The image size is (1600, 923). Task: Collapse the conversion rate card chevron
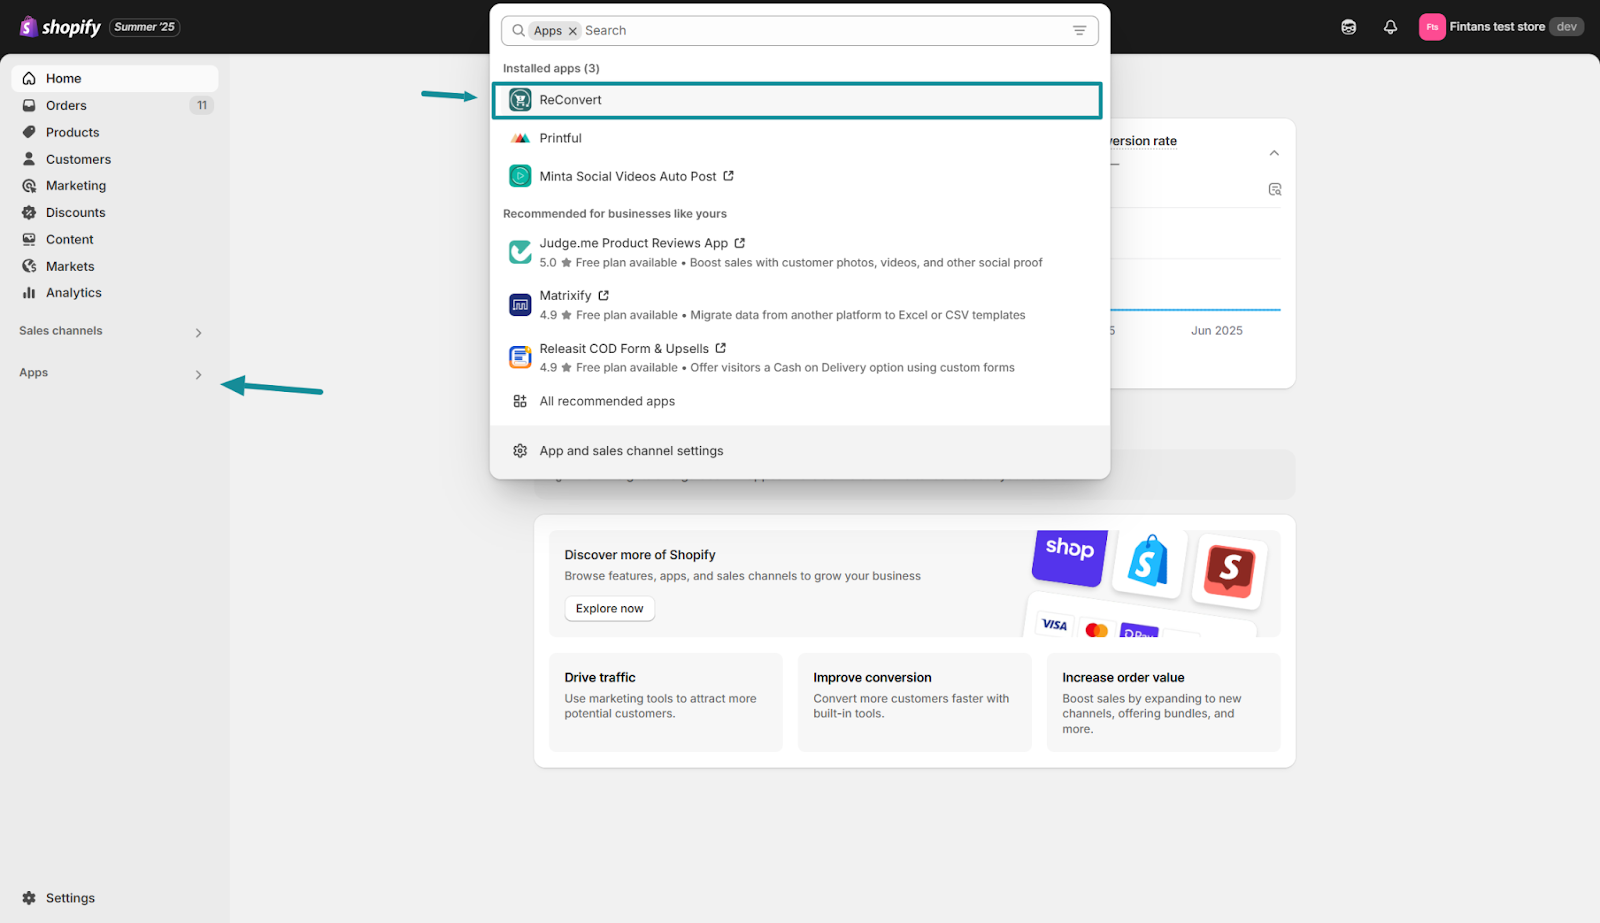1274,153
